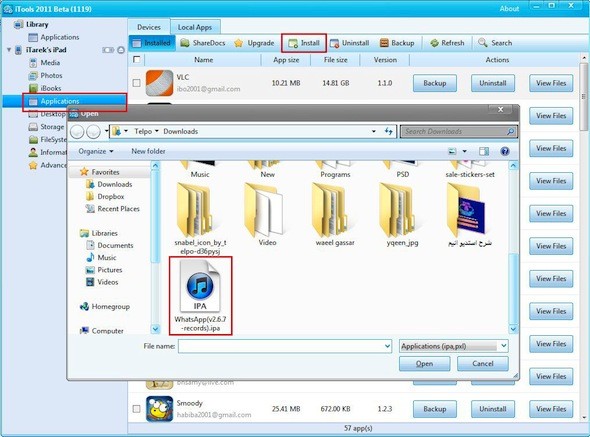Open the snabel_icon_by_telpo folder
Viewport: 590px width, 437px height.
(200, 218)
